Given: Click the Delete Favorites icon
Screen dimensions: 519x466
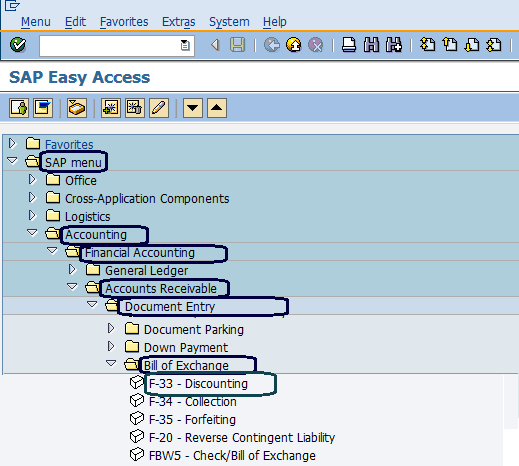Looking at the screenshot, I should tap(135, 108).
